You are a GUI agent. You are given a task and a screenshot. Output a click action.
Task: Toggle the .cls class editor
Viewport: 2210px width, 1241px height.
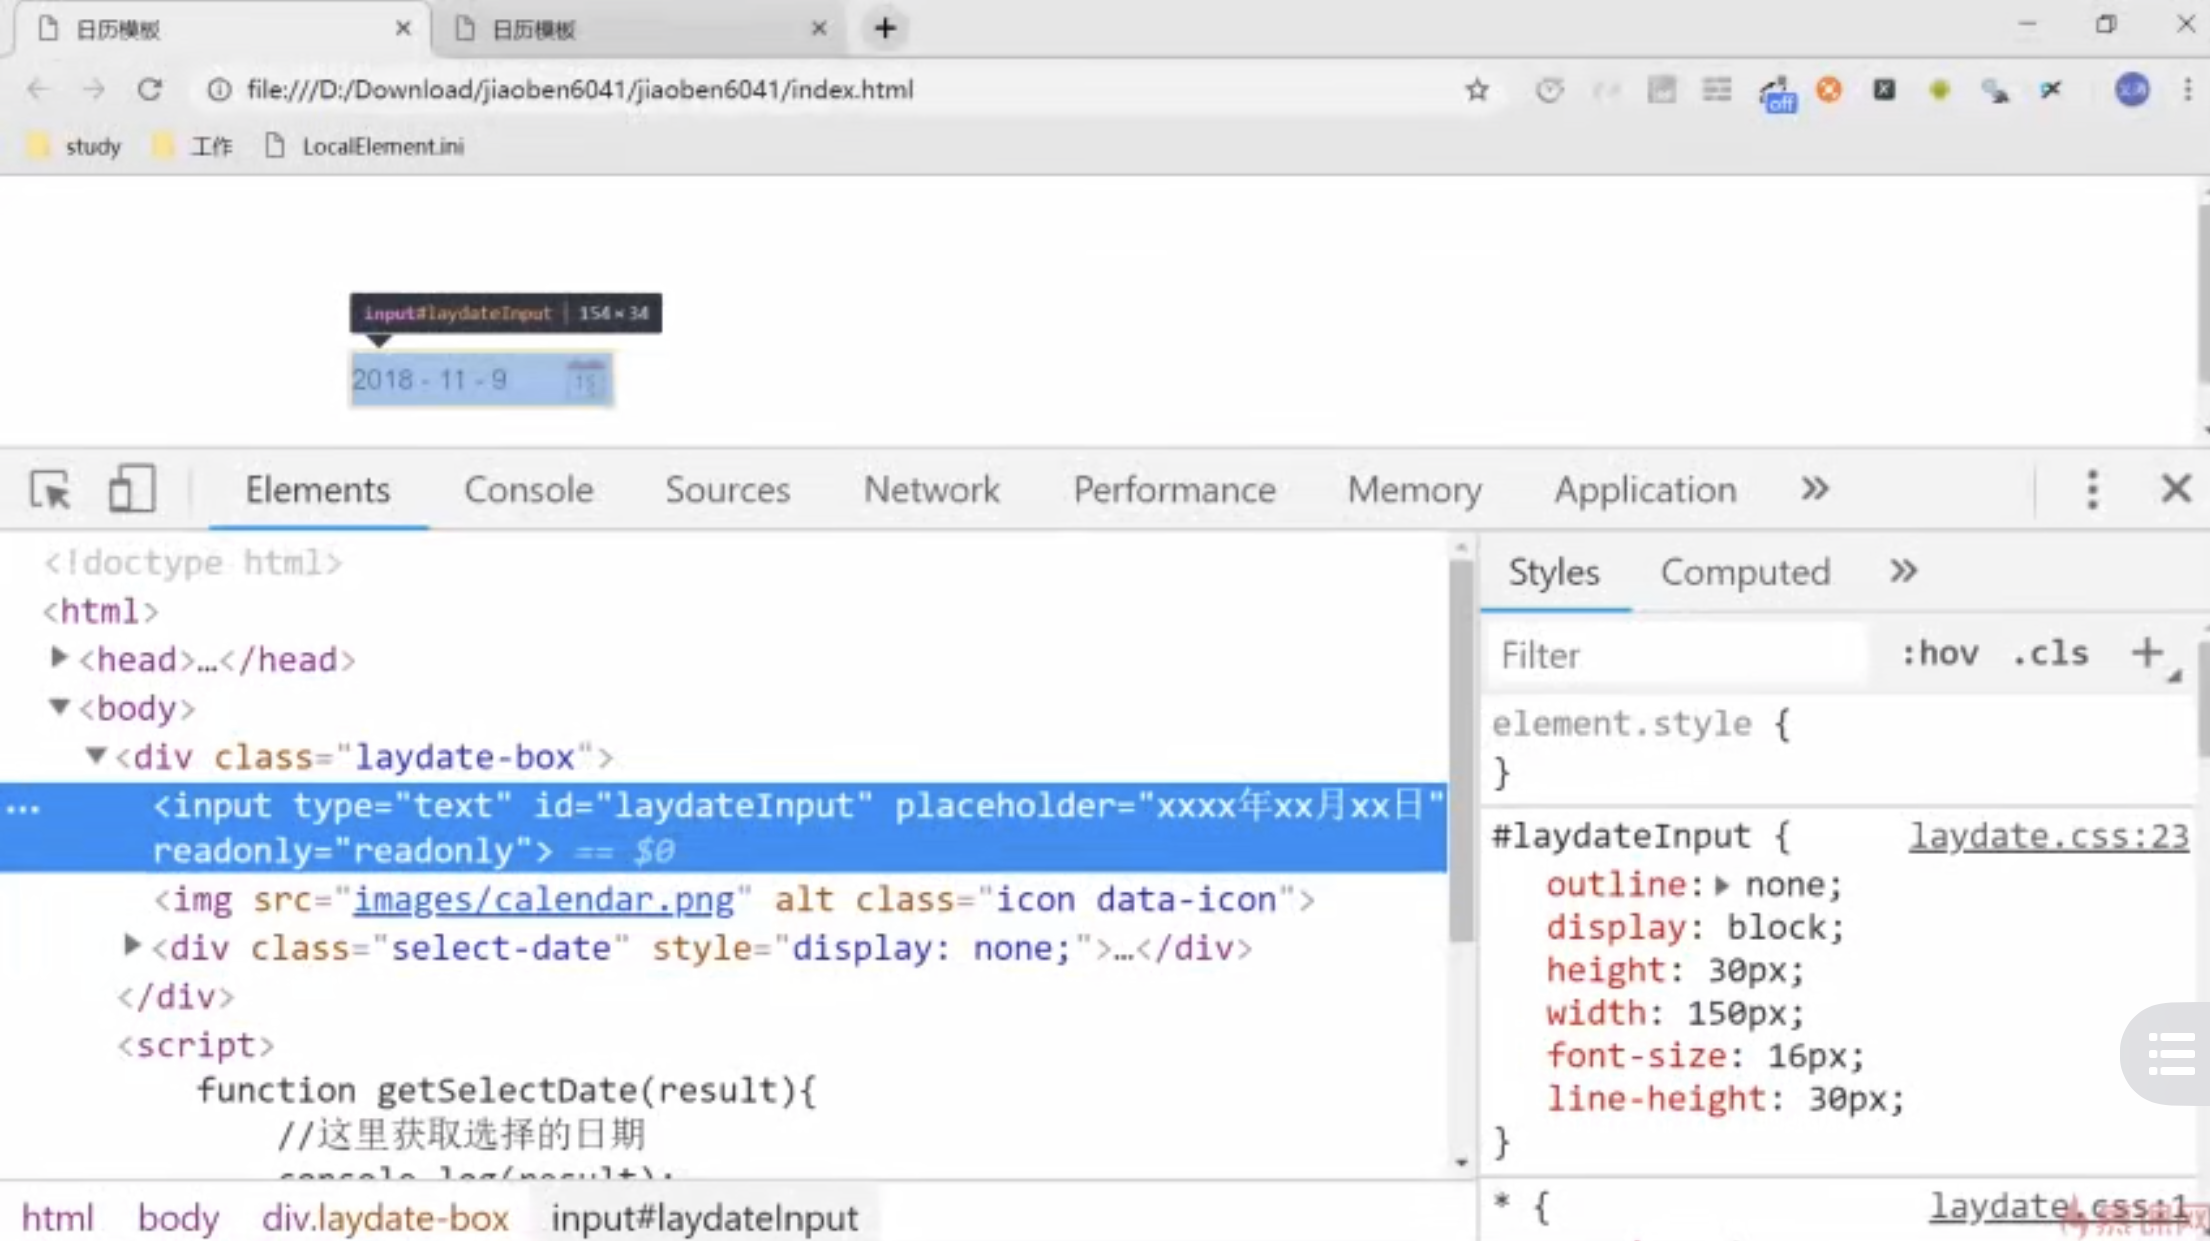pos(2050,654)
